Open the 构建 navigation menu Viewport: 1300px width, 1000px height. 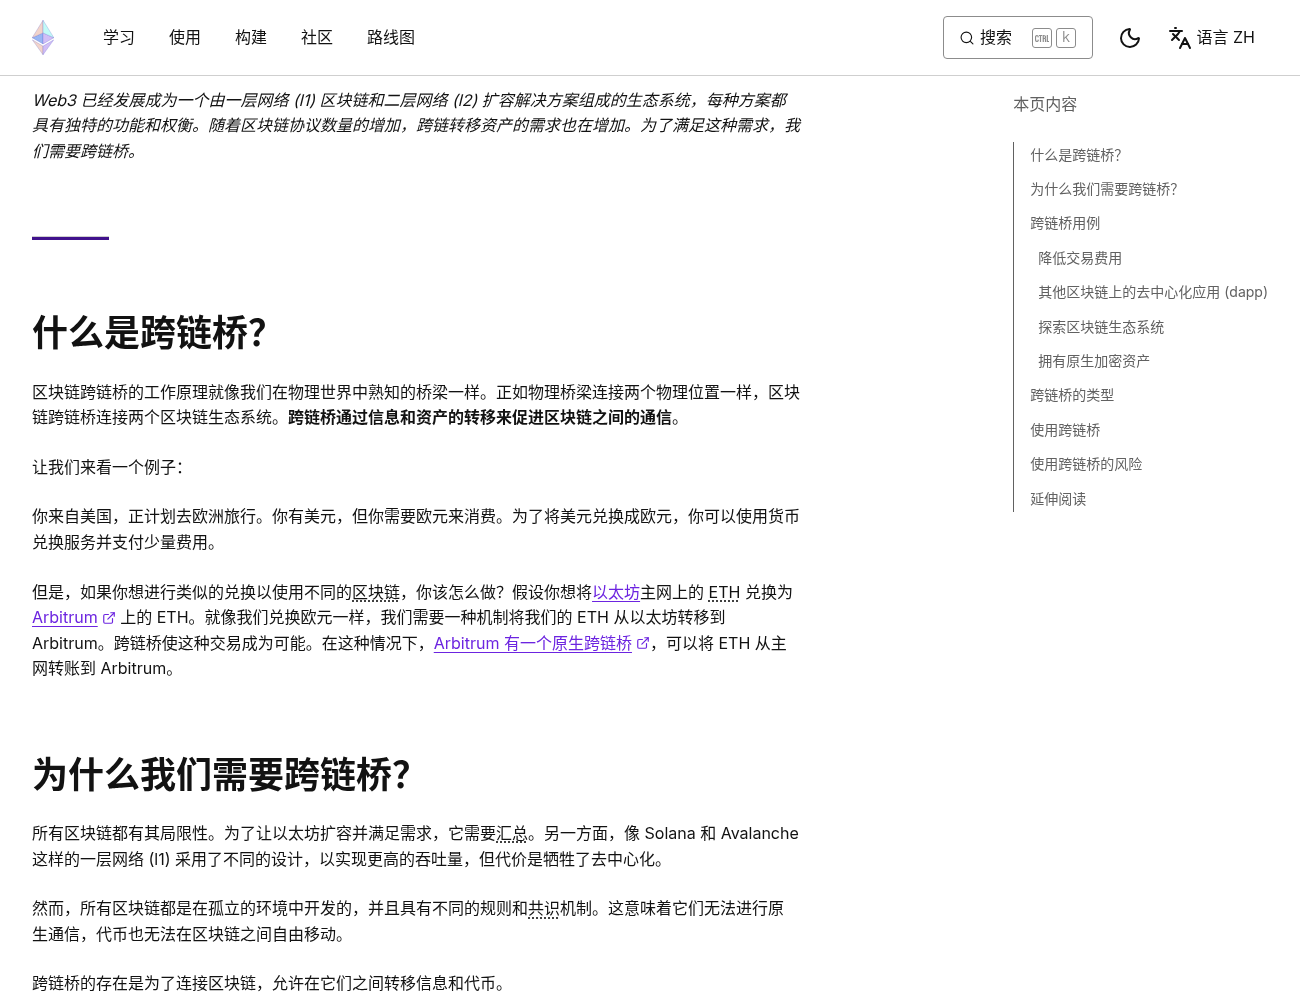pyautogui.click(x=251, y=37)
